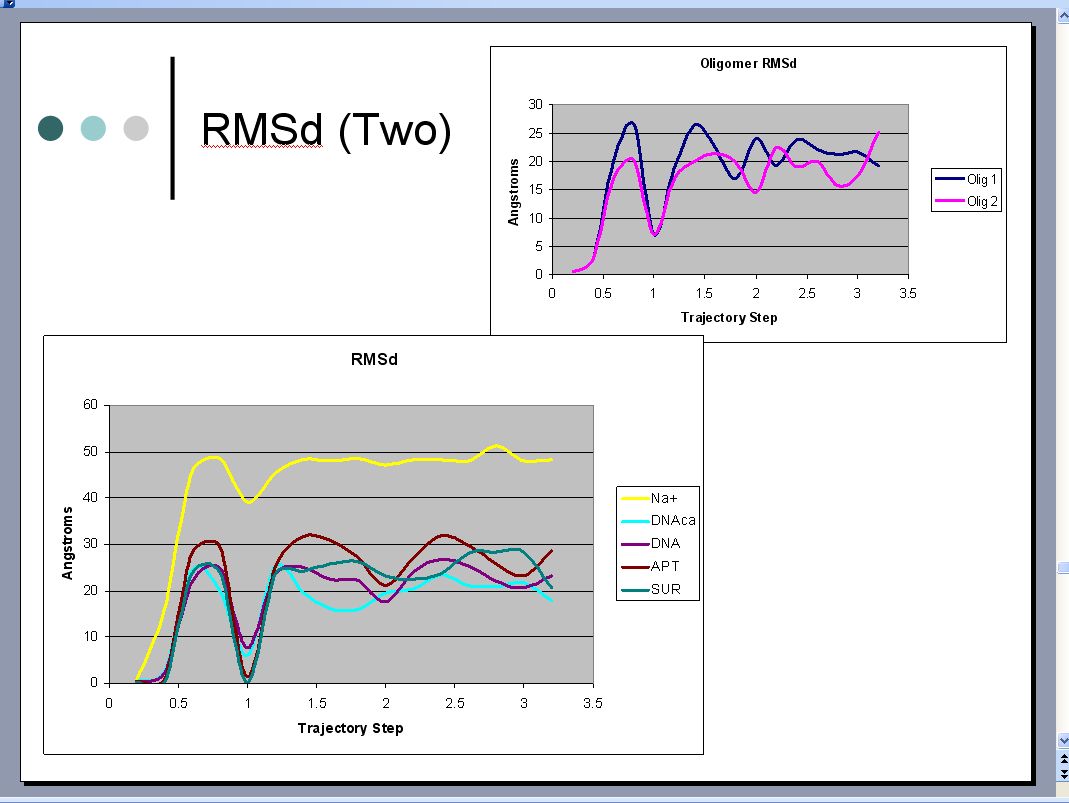Select "Angstroms" axis label in Oligomer chart
The width and height of the screenshot is (1069, 803).
[514, 191]
